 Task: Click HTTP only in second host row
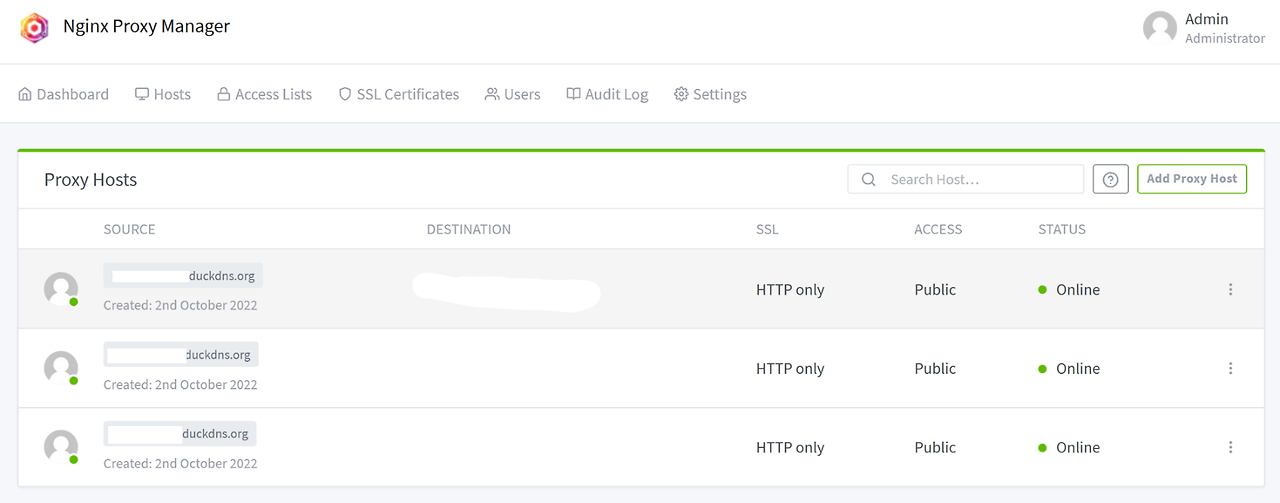[x=790, y=368]
